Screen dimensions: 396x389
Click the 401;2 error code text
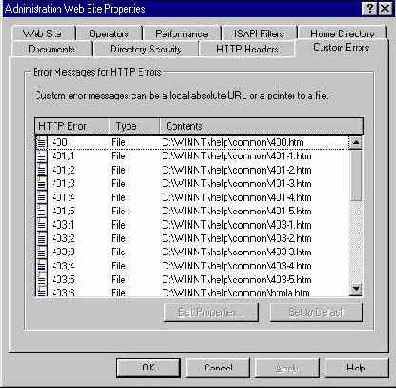[63, 170]
